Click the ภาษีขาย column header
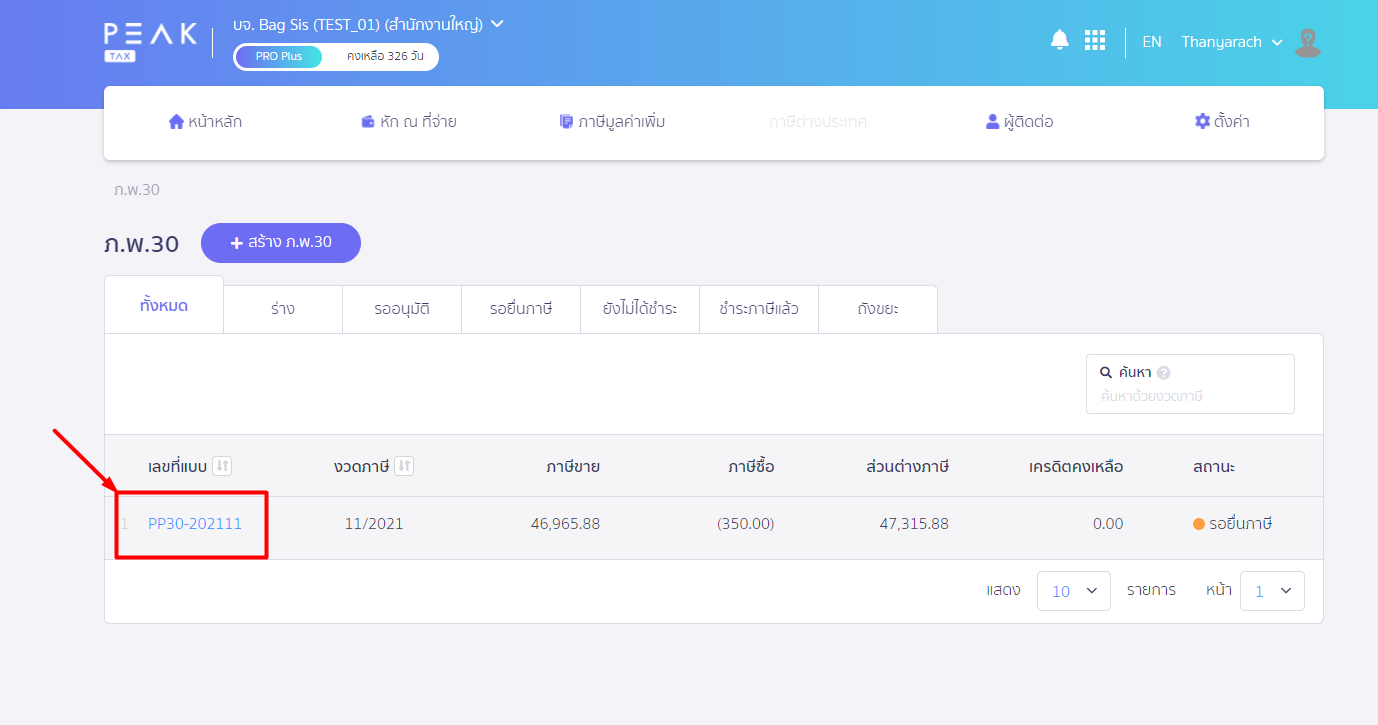 tap(573, 466)
